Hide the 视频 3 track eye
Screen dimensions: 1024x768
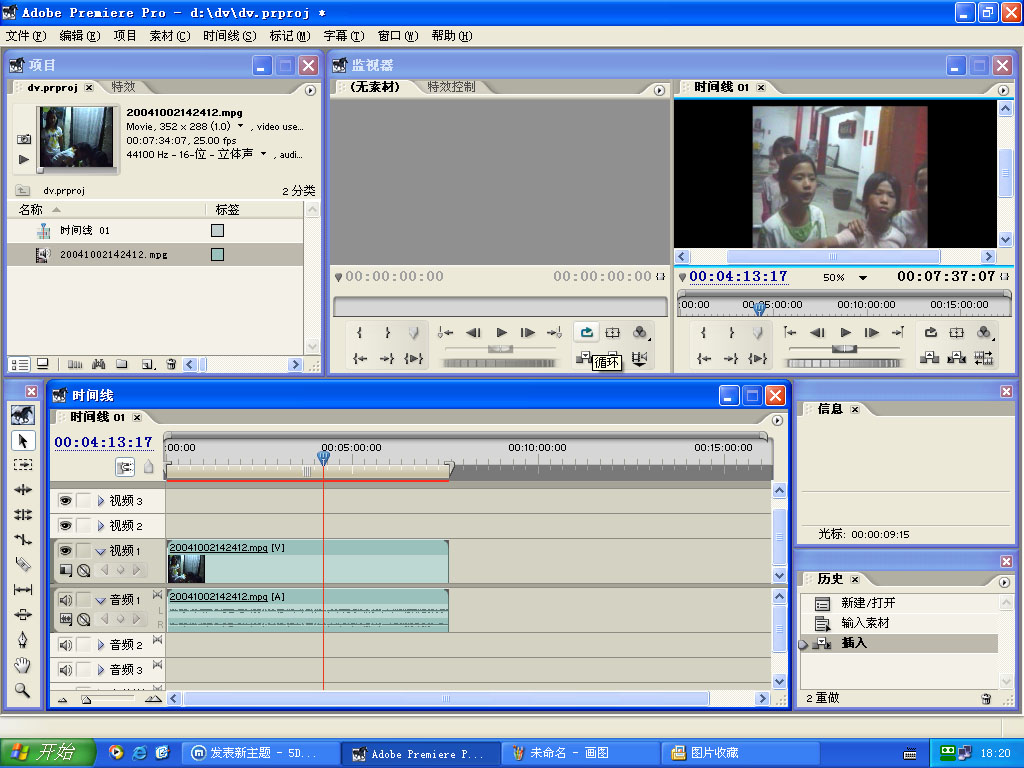tap(65, 501)
